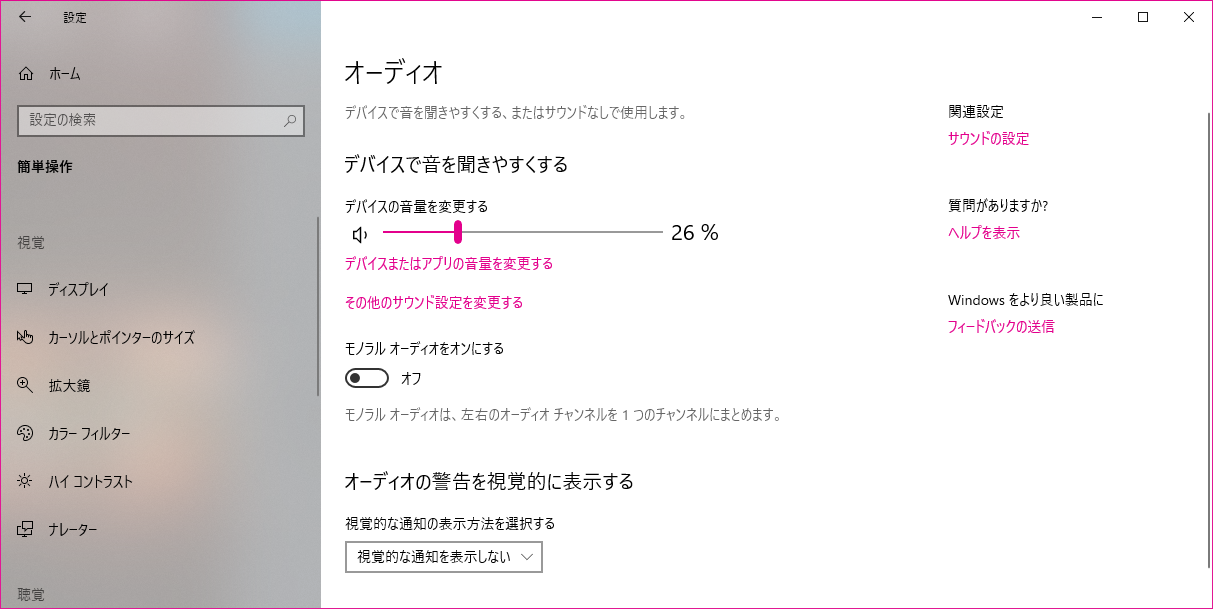Click その他のサウンド設定を変更する link
Screen dimensions: 1213x609
(x=433, y=303)
